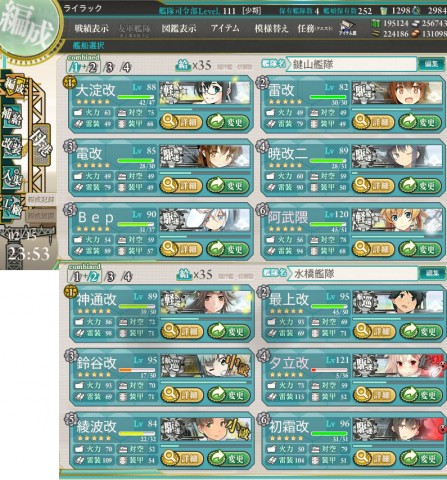Switch to fleet 3 in the upper panel

click(x=109, y=67)
